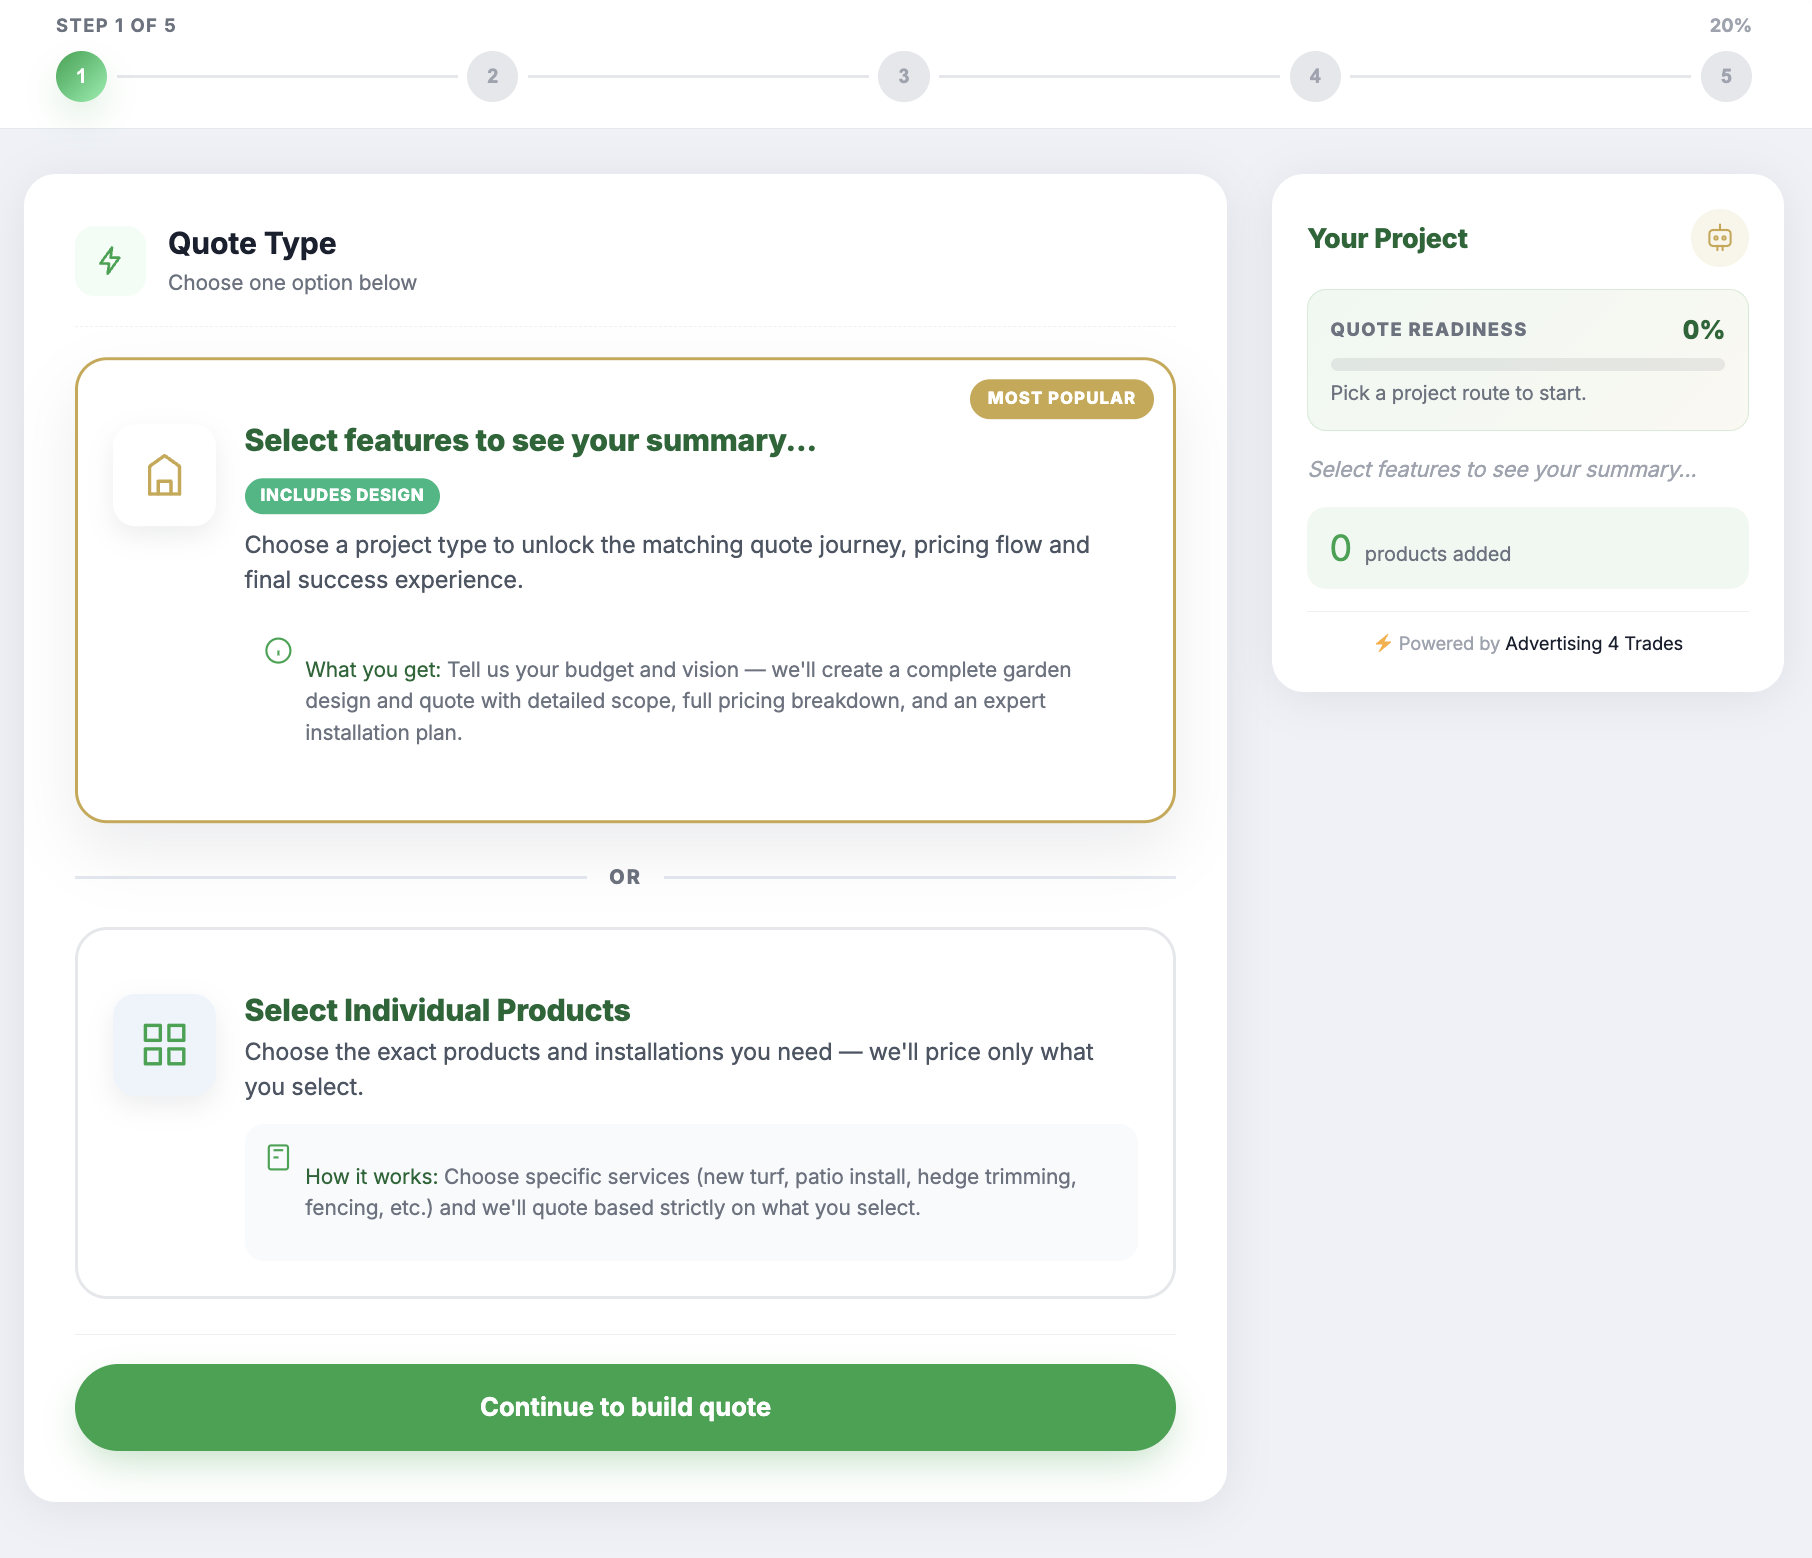Click the info circle icon beside What you get
The image size is (1812, 1558).
pyautogui.click(x=278, y=651)
